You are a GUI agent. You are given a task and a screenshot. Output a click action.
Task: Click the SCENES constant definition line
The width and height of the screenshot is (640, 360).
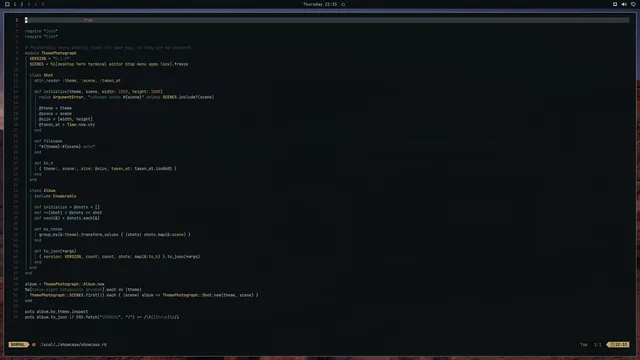coord(109,64)
